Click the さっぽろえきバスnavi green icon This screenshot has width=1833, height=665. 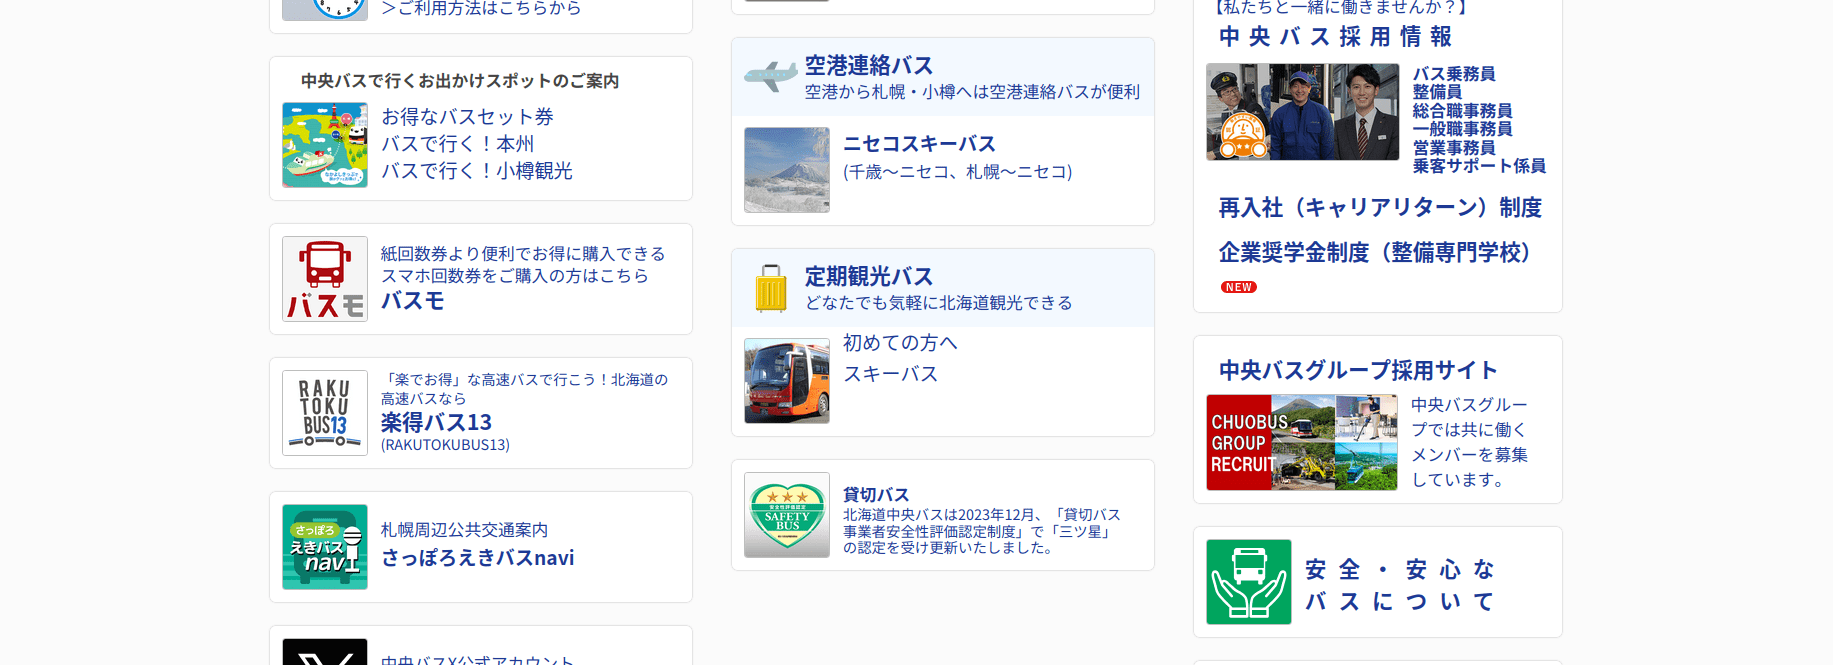tap(324, 547)
